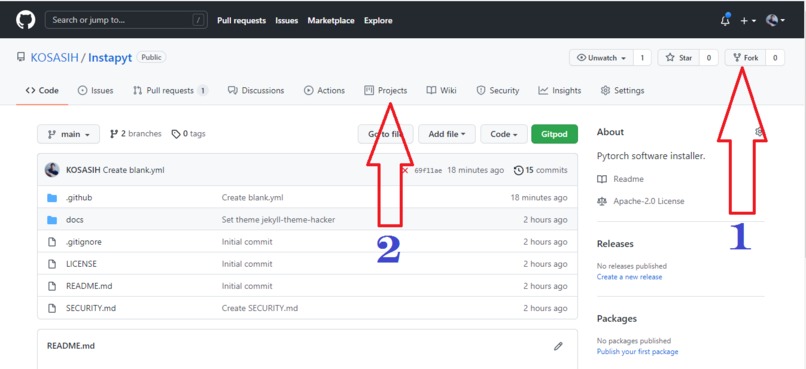This screenshot has height=369, width=806.
Task: Open the Projects tab
Action: 386,90
